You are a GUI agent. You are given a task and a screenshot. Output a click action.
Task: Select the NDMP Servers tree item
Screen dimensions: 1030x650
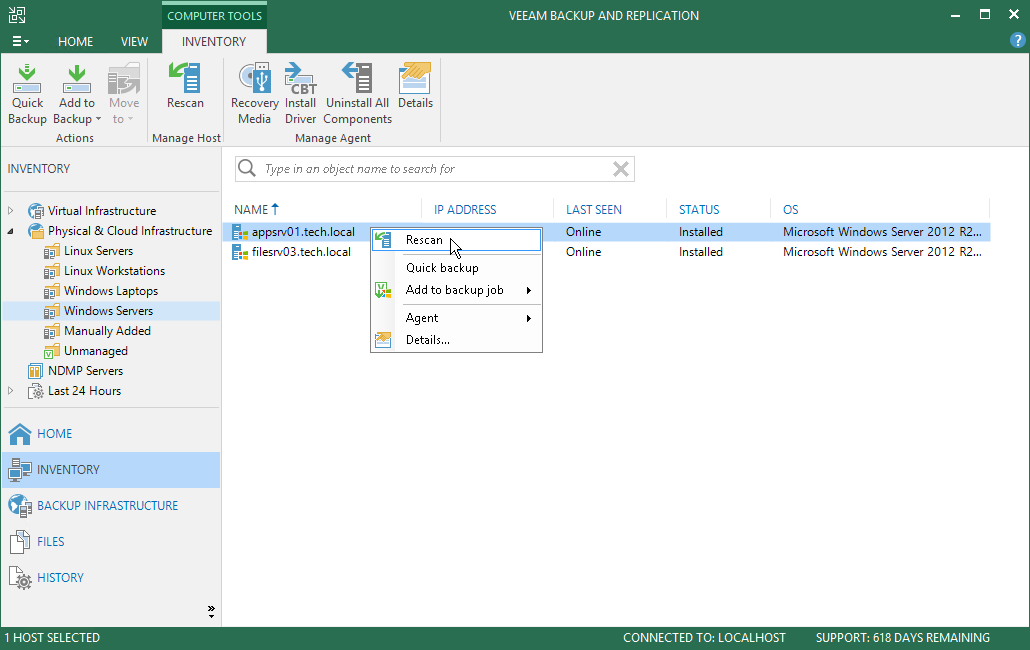tap(85, 371)
